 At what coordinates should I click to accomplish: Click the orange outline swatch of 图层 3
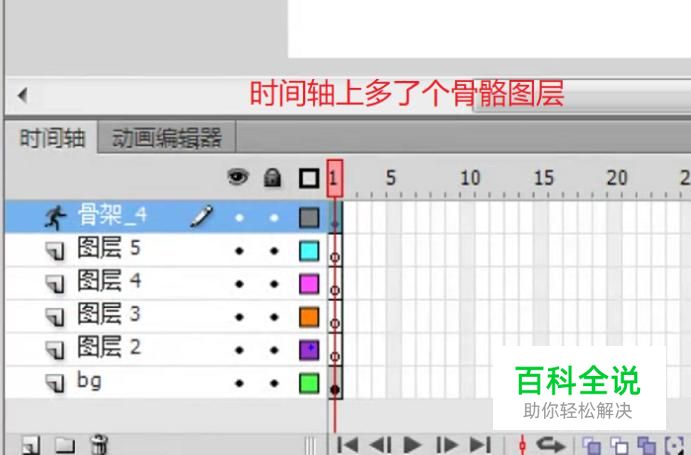click(x=309, y=317)
